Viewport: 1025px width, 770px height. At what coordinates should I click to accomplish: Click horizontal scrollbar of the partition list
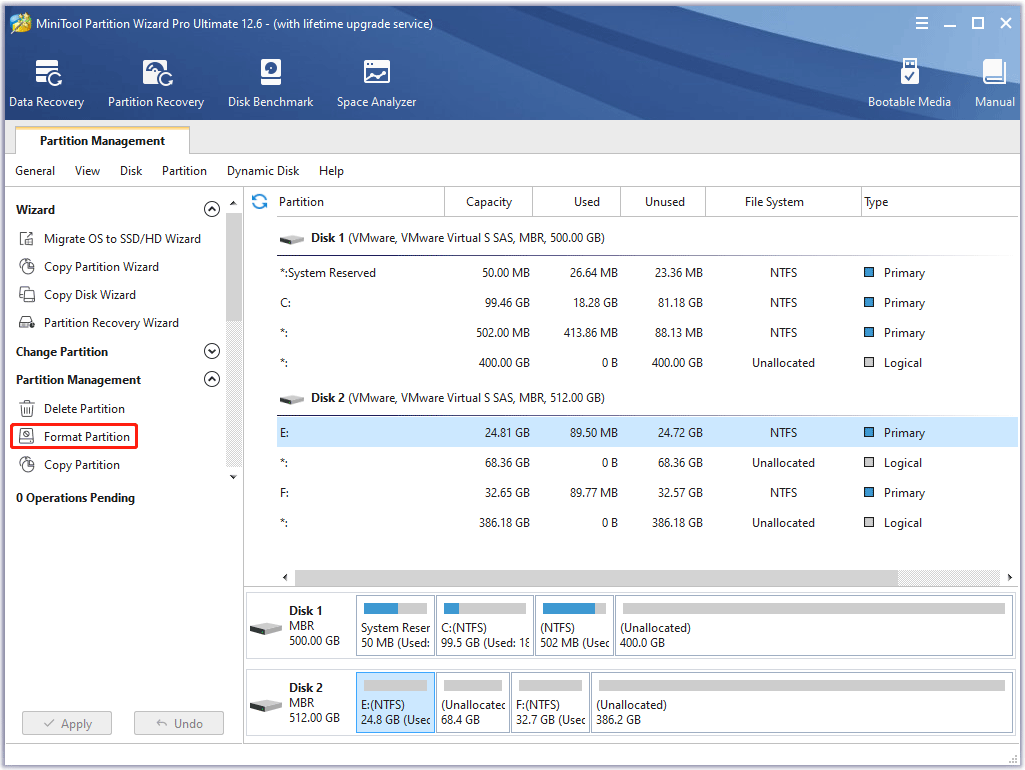click(x=596, y=577)
